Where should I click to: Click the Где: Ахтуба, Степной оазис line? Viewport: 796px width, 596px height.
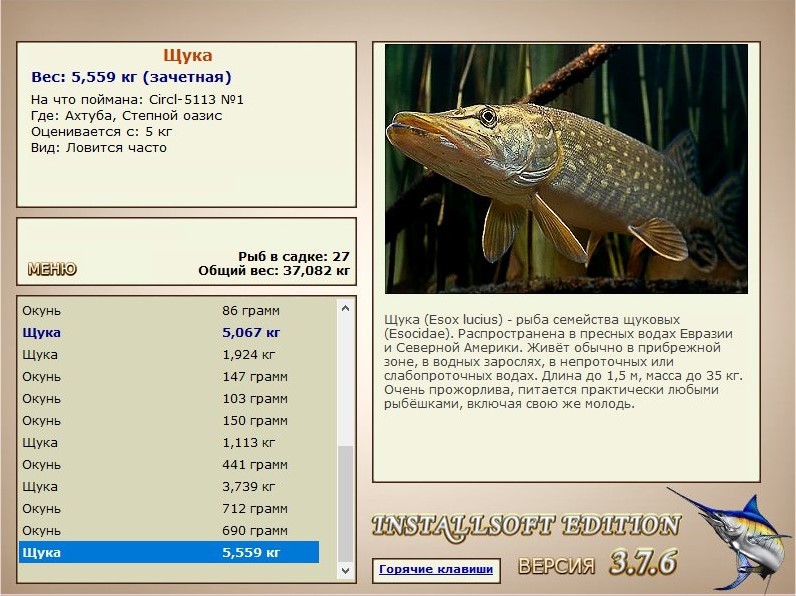(x=126, y=116)
